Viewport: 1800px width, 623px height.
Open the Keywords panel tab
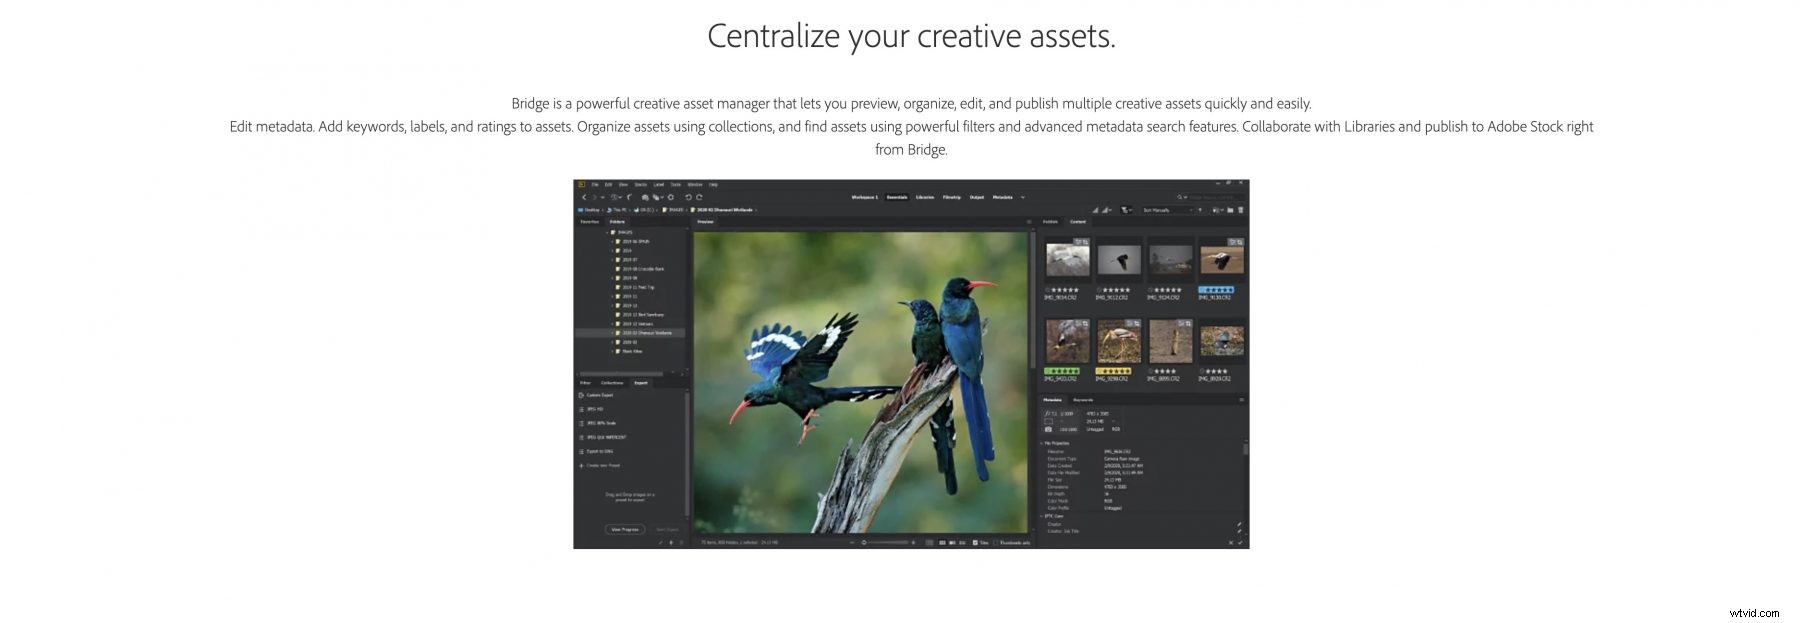tap(1083, 400)
